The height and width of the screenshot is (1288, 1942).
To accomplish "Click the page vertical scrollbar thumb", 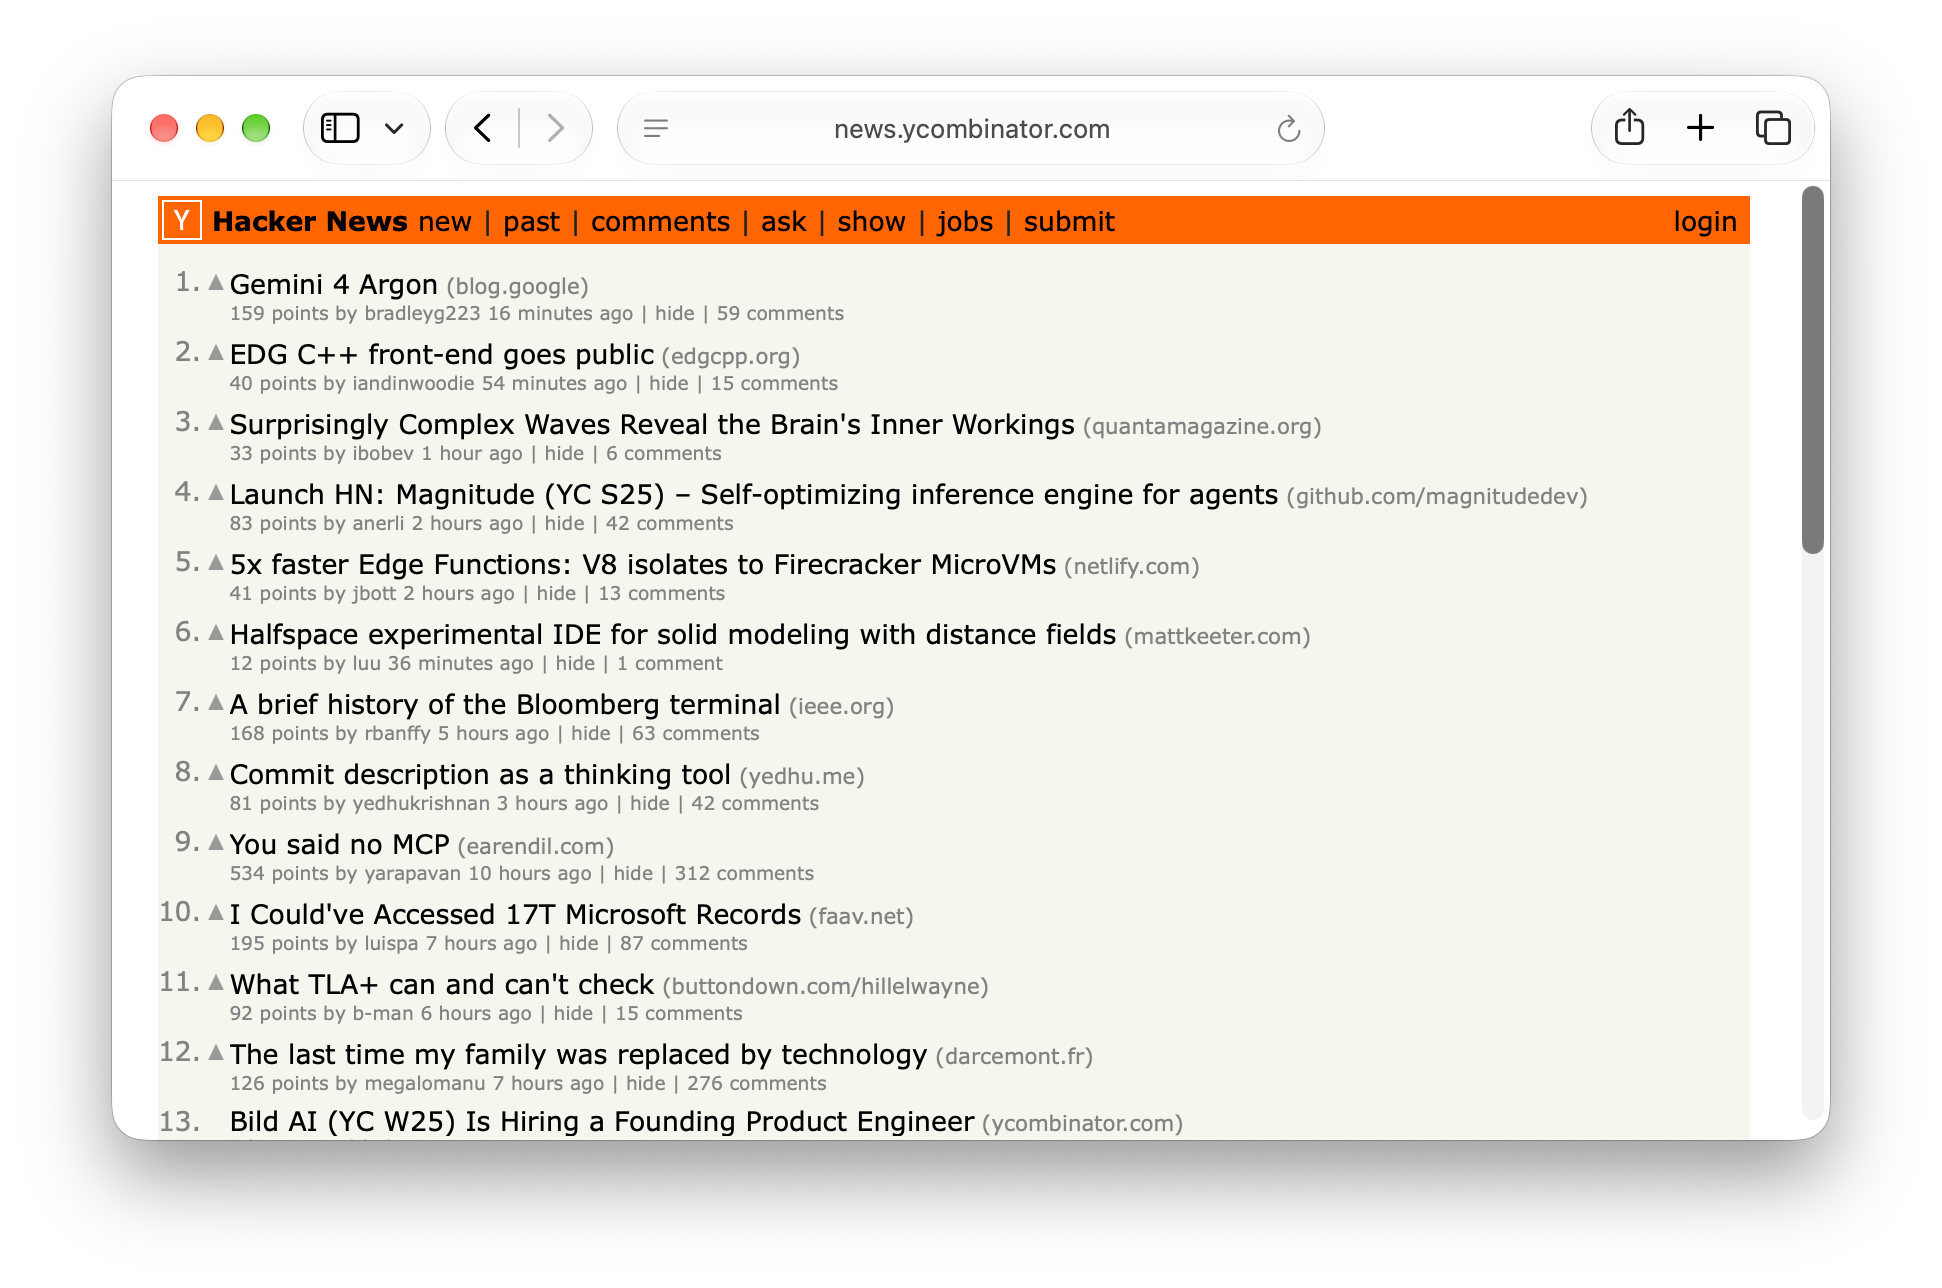I will (x=1813, y=370).
